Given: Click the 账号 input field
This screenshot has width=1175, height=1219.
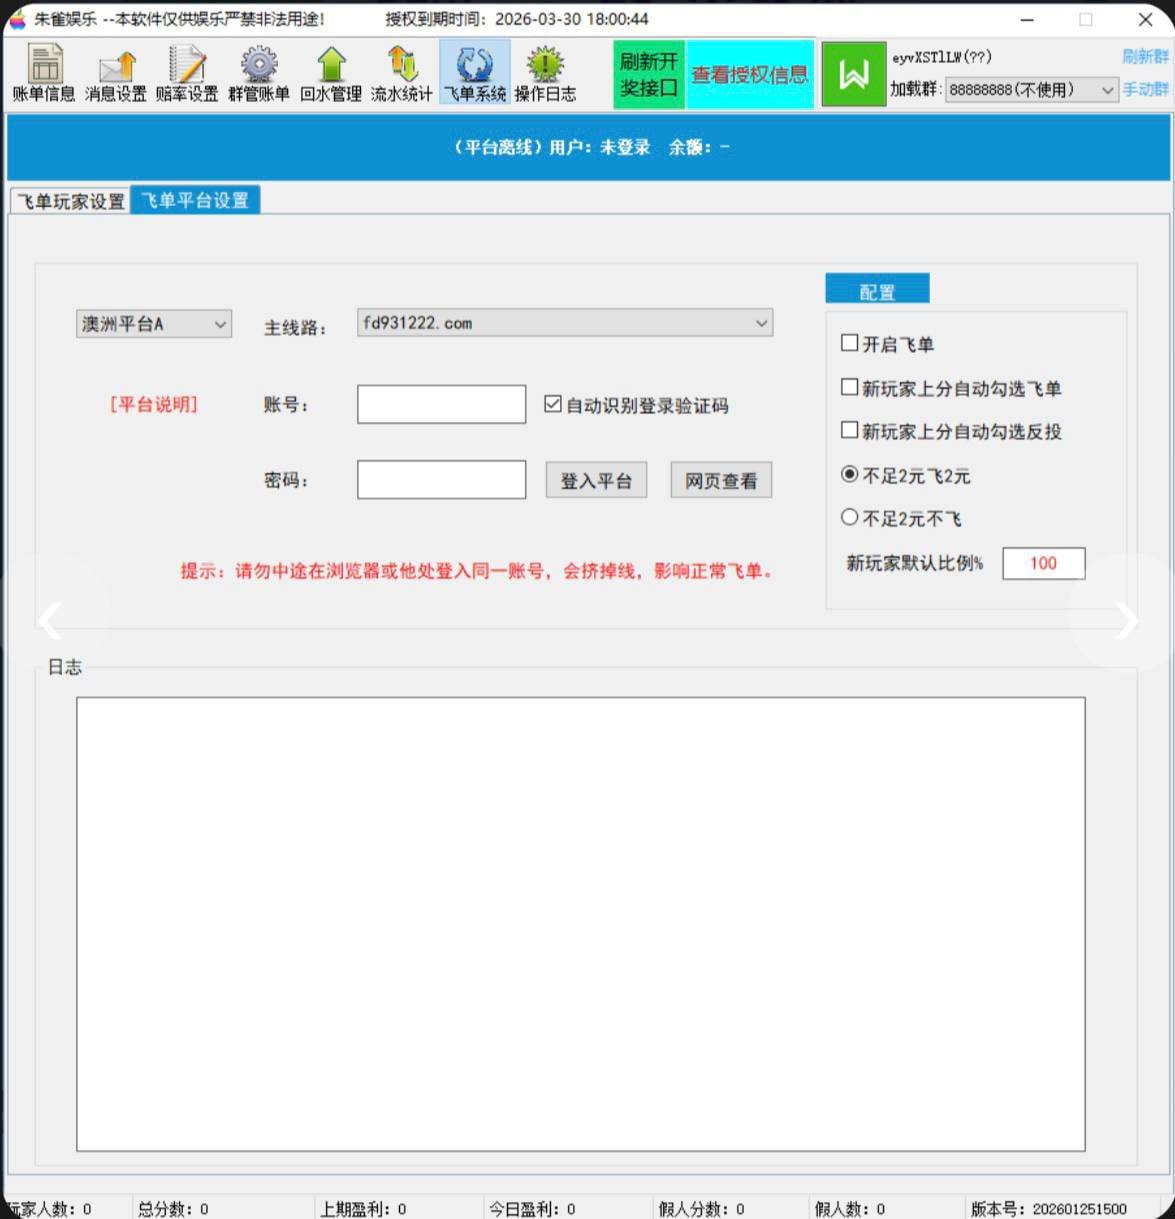Looking at the screenshot, I should pyautogui.click(x=441, y=404).
